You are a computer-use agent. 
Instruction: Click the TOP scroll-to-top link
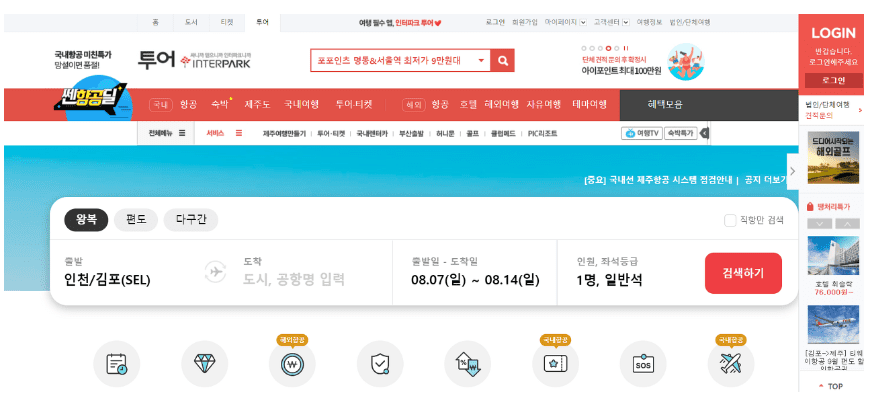pyautogui.click(x=831, y=386)
